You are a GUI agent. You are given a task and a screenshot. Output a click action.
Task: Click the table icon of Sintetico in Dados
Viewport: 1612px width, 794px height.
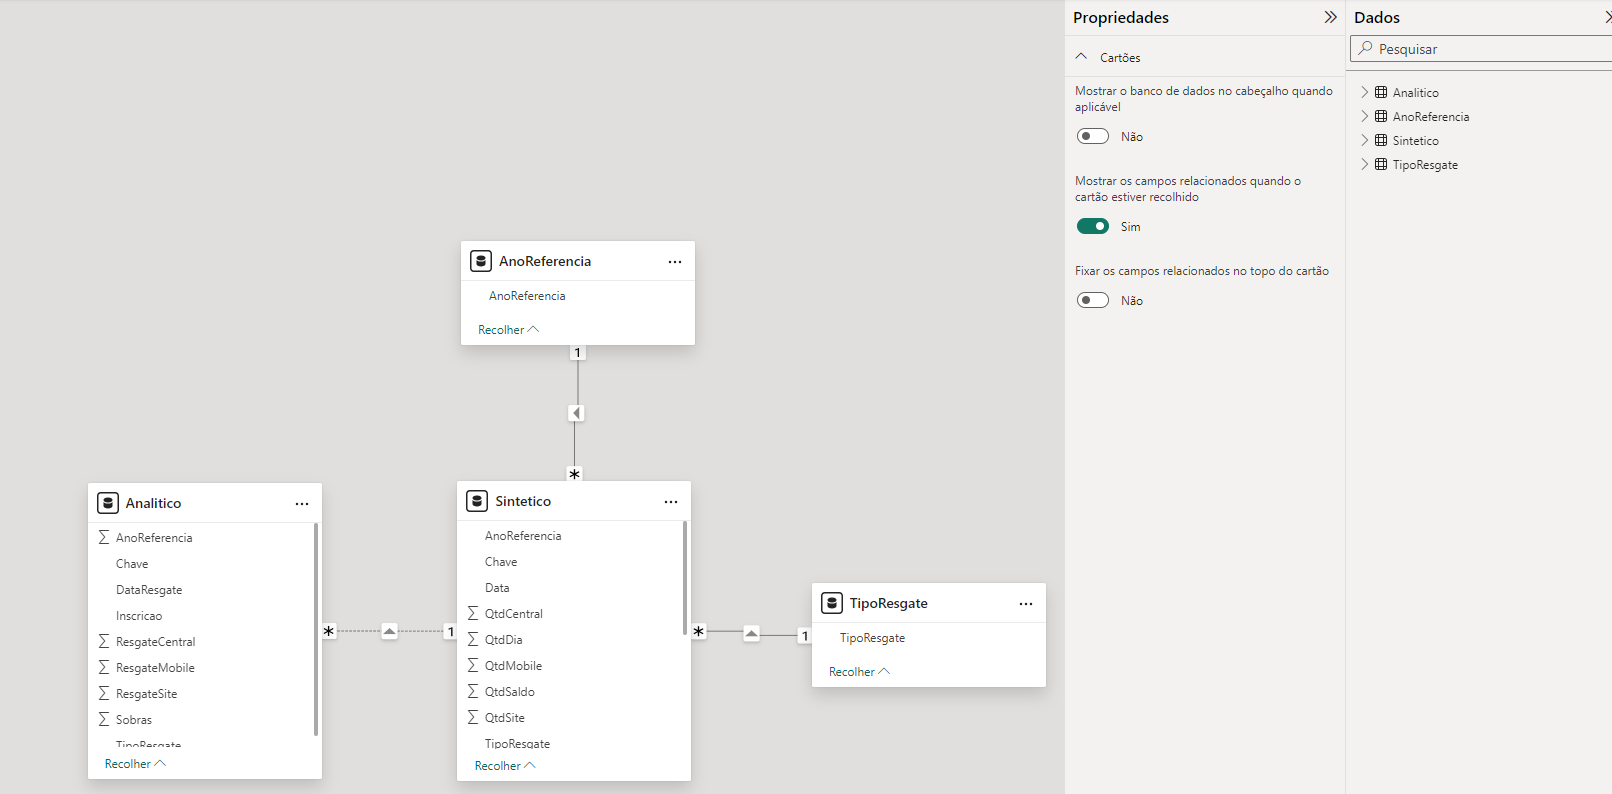pyautogui.click(x=1381, y=140)
